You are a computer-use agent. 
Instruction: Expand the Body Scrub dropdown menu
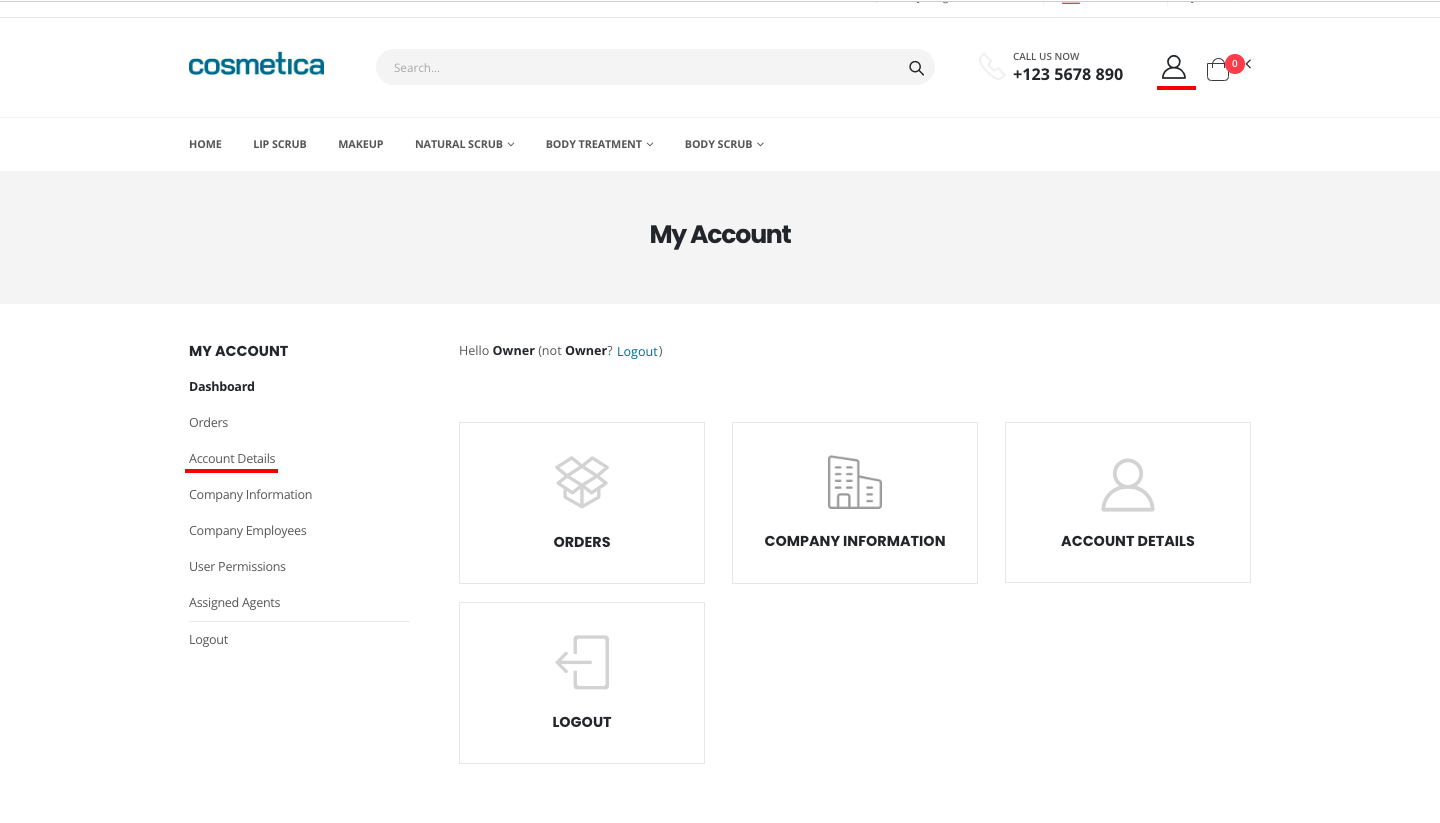(x=724, y=144)
